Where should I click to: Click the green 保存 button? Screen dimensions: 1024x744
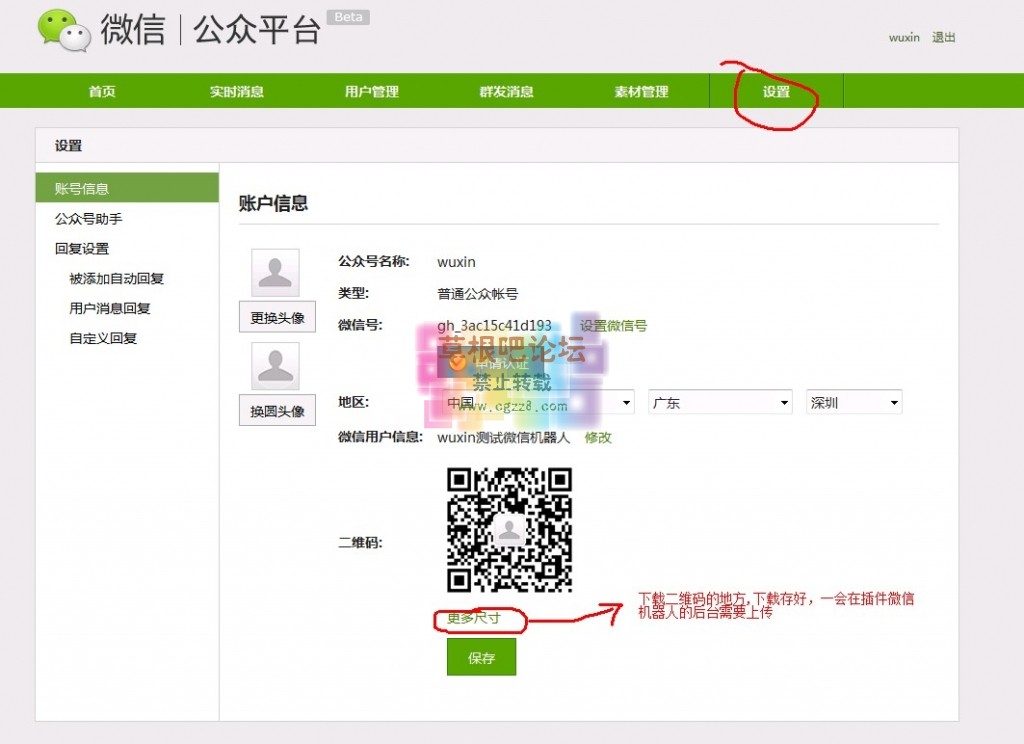(480, 657)
